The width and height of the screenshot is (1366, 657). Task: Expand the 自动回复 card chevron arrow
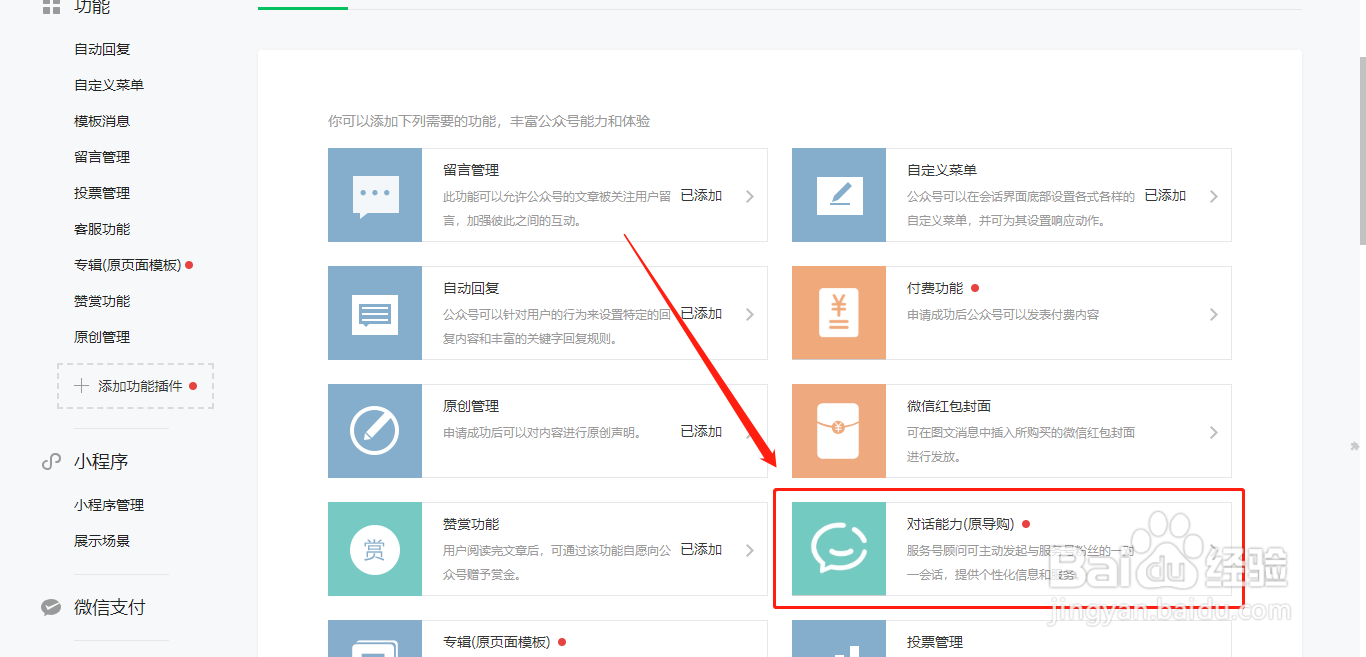(x=750, y=314)
